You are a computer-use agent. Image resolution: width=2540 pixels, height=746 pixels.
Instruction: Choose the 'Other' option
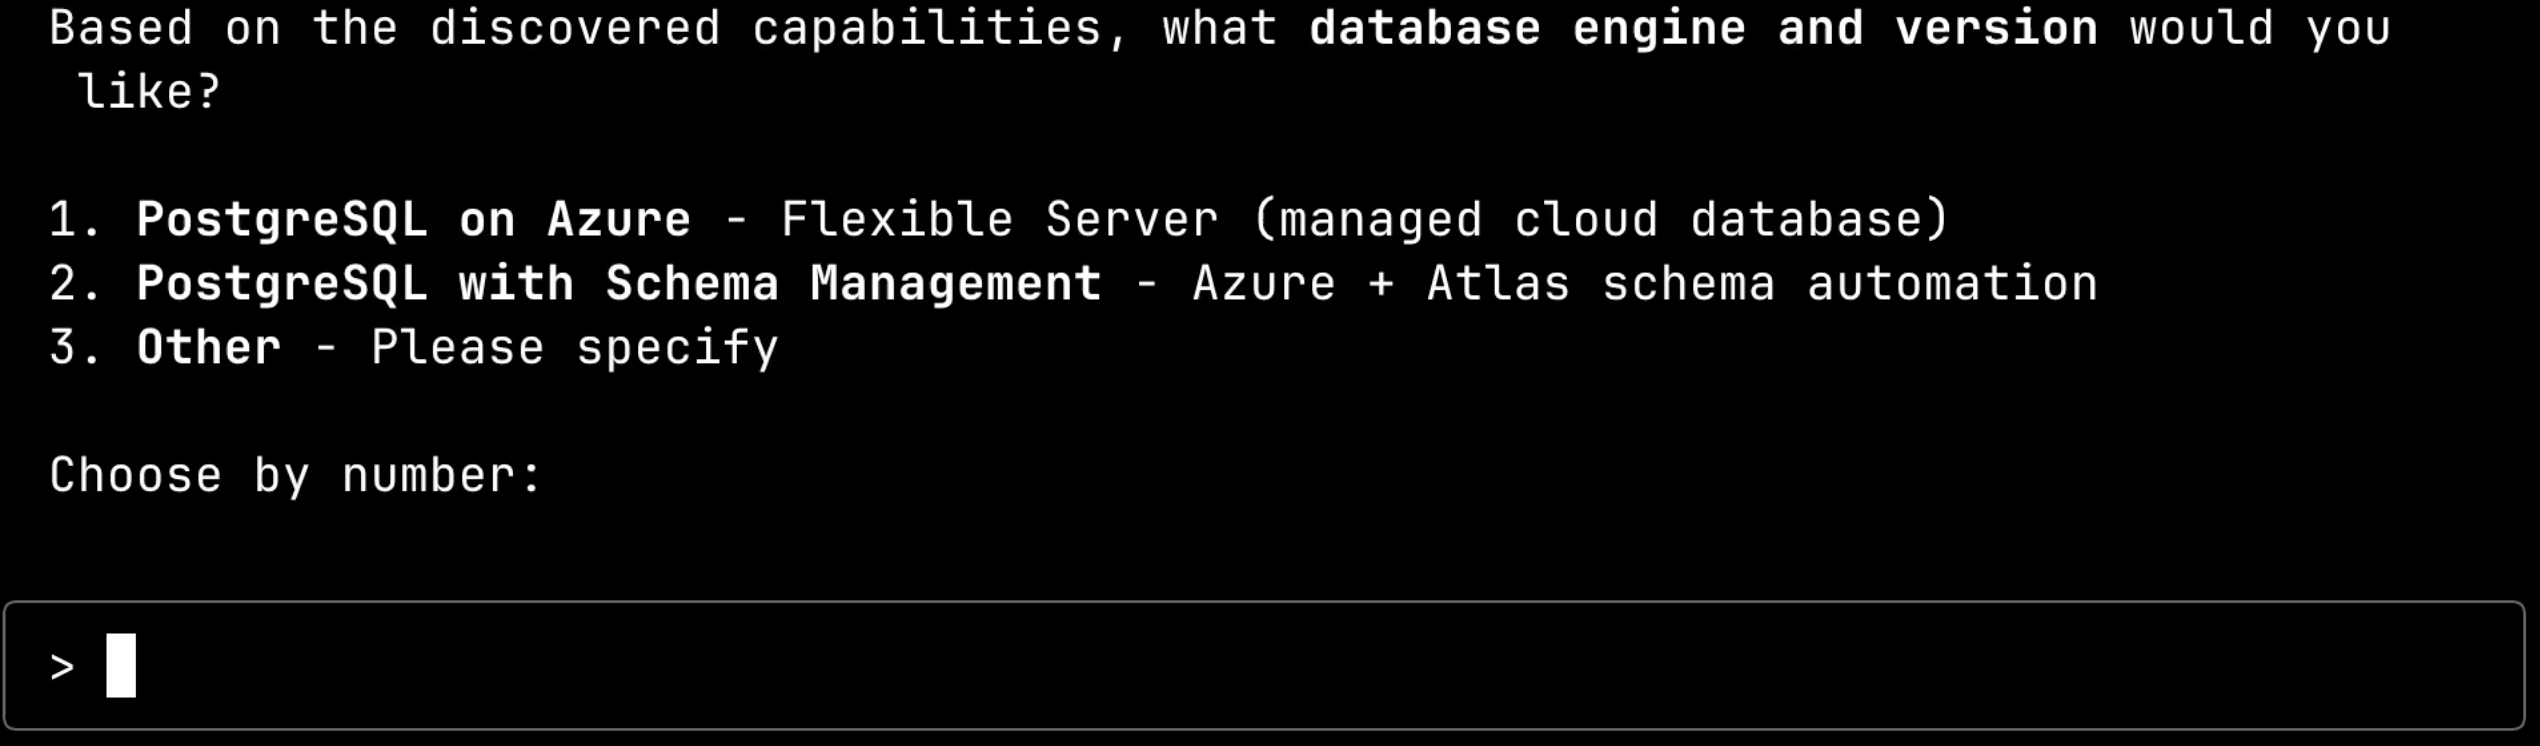pos(209,348)
